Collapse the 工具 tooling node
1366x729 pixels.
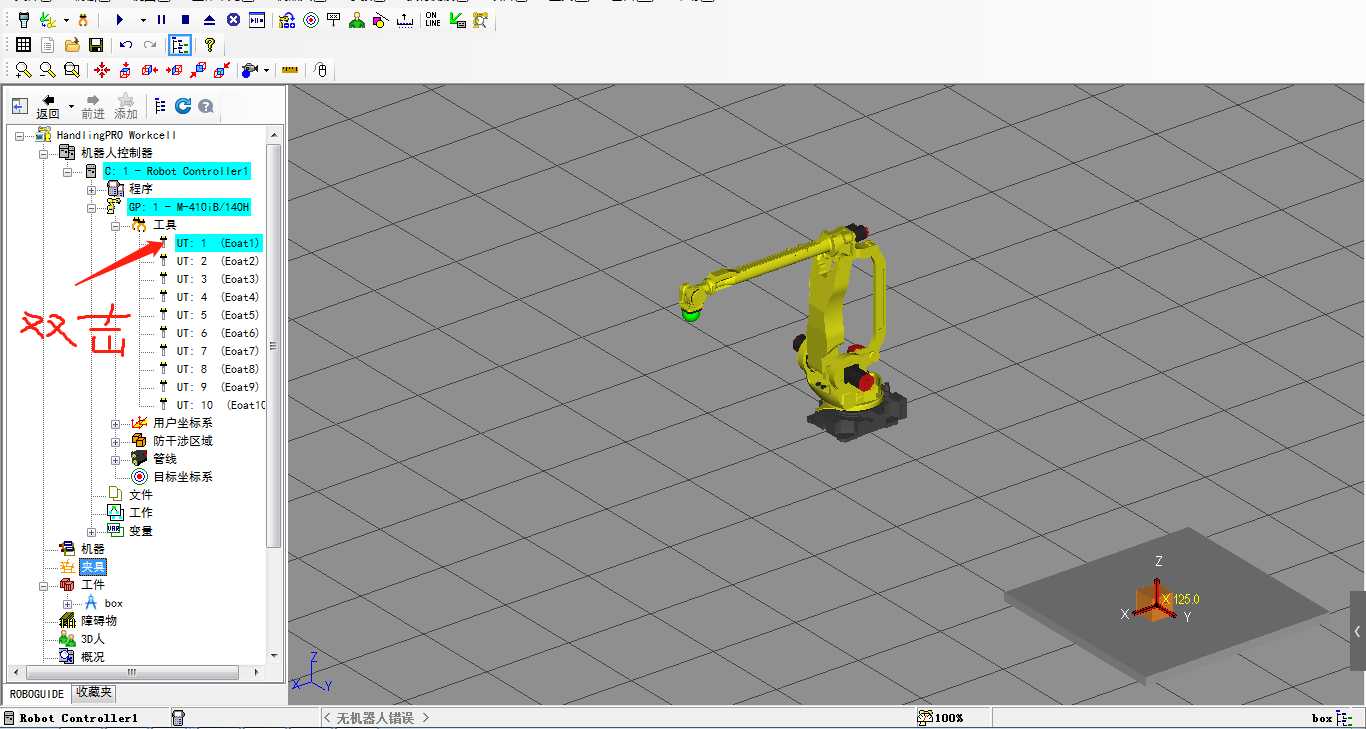[x=115, y=225]
